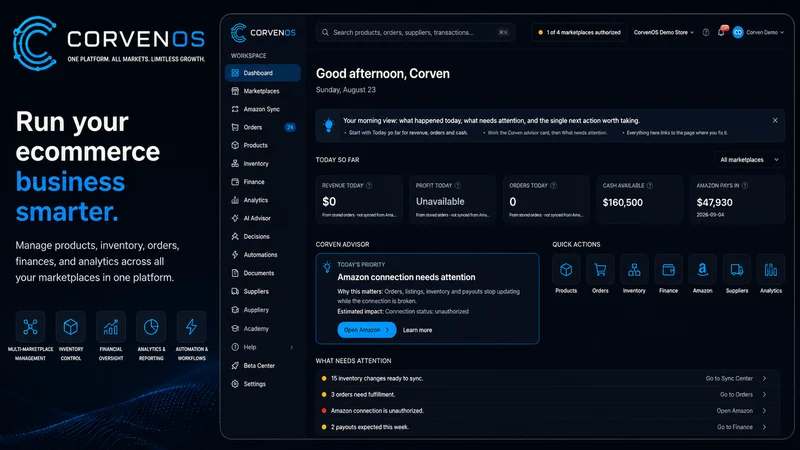Open the Amazon quick action icon
800x450 pixels.
tap(703, 269)
